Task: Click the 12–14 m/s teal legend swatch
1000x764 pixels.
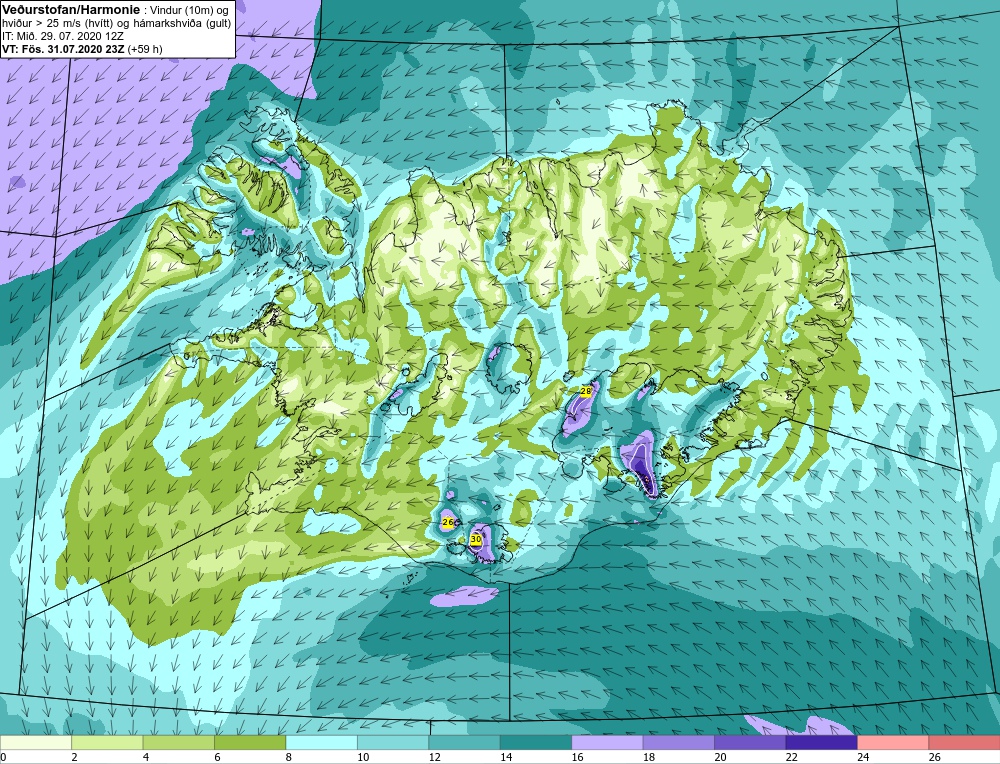Action: click(464, 742)
